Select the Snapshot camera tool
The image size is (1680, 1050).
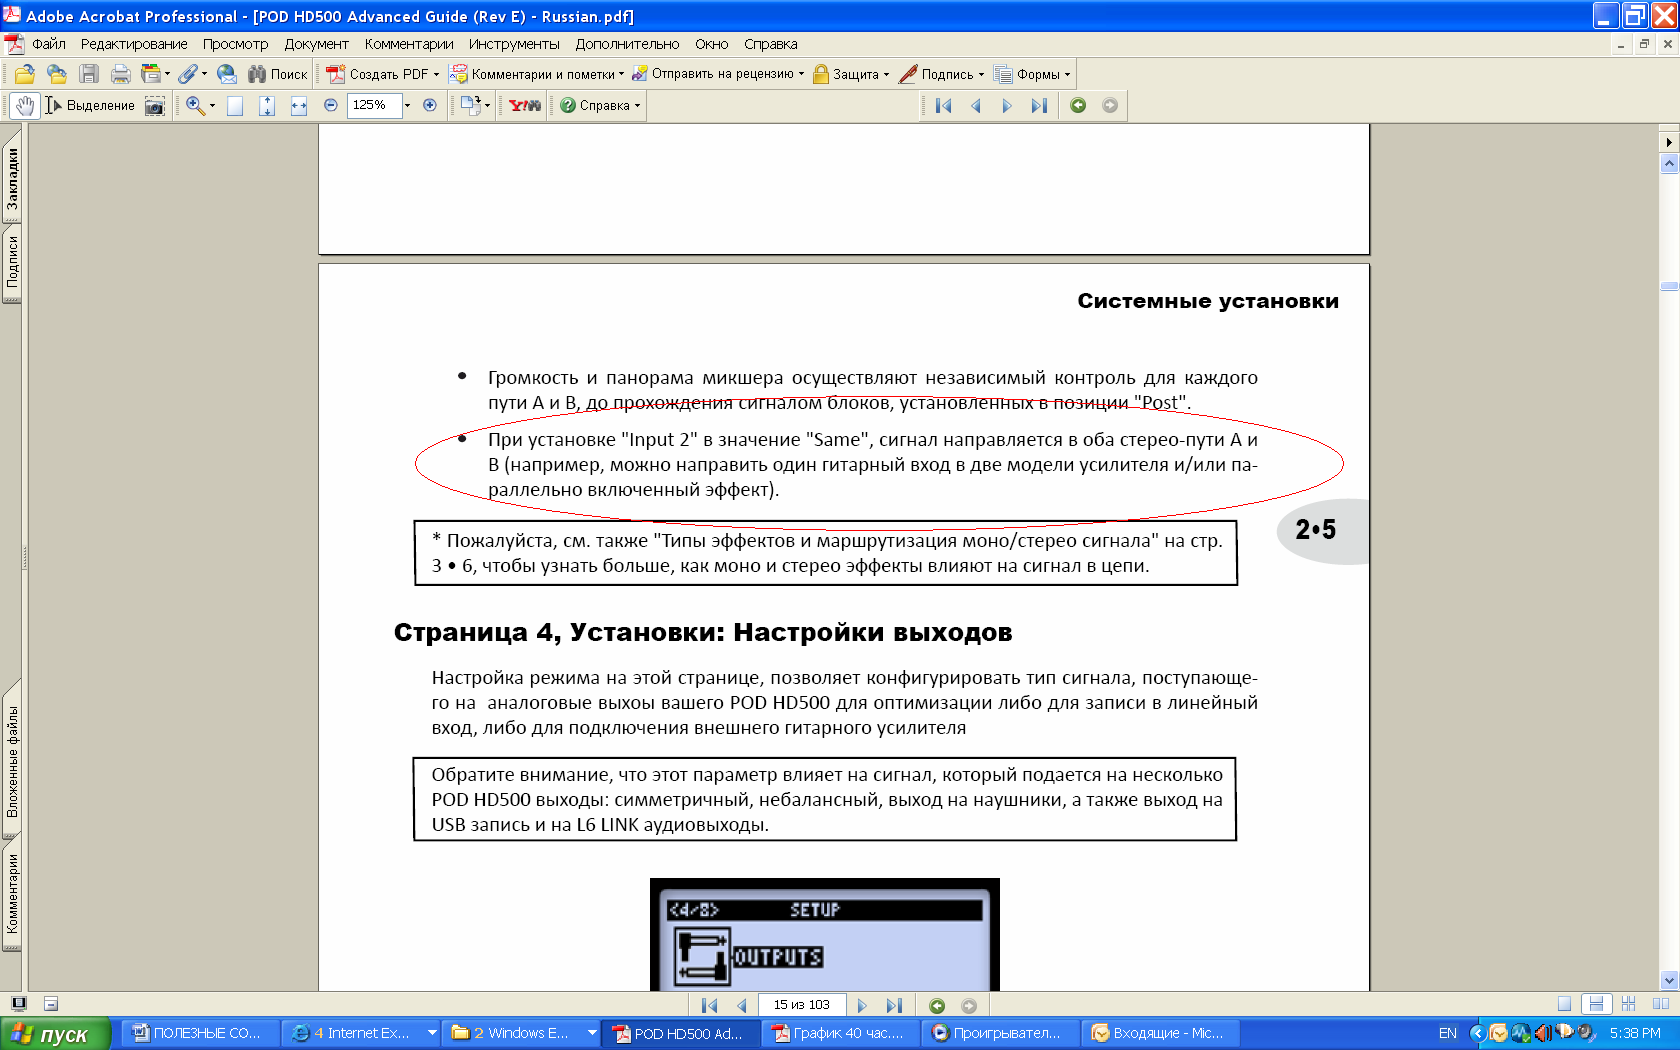click(x=155, y=105)
